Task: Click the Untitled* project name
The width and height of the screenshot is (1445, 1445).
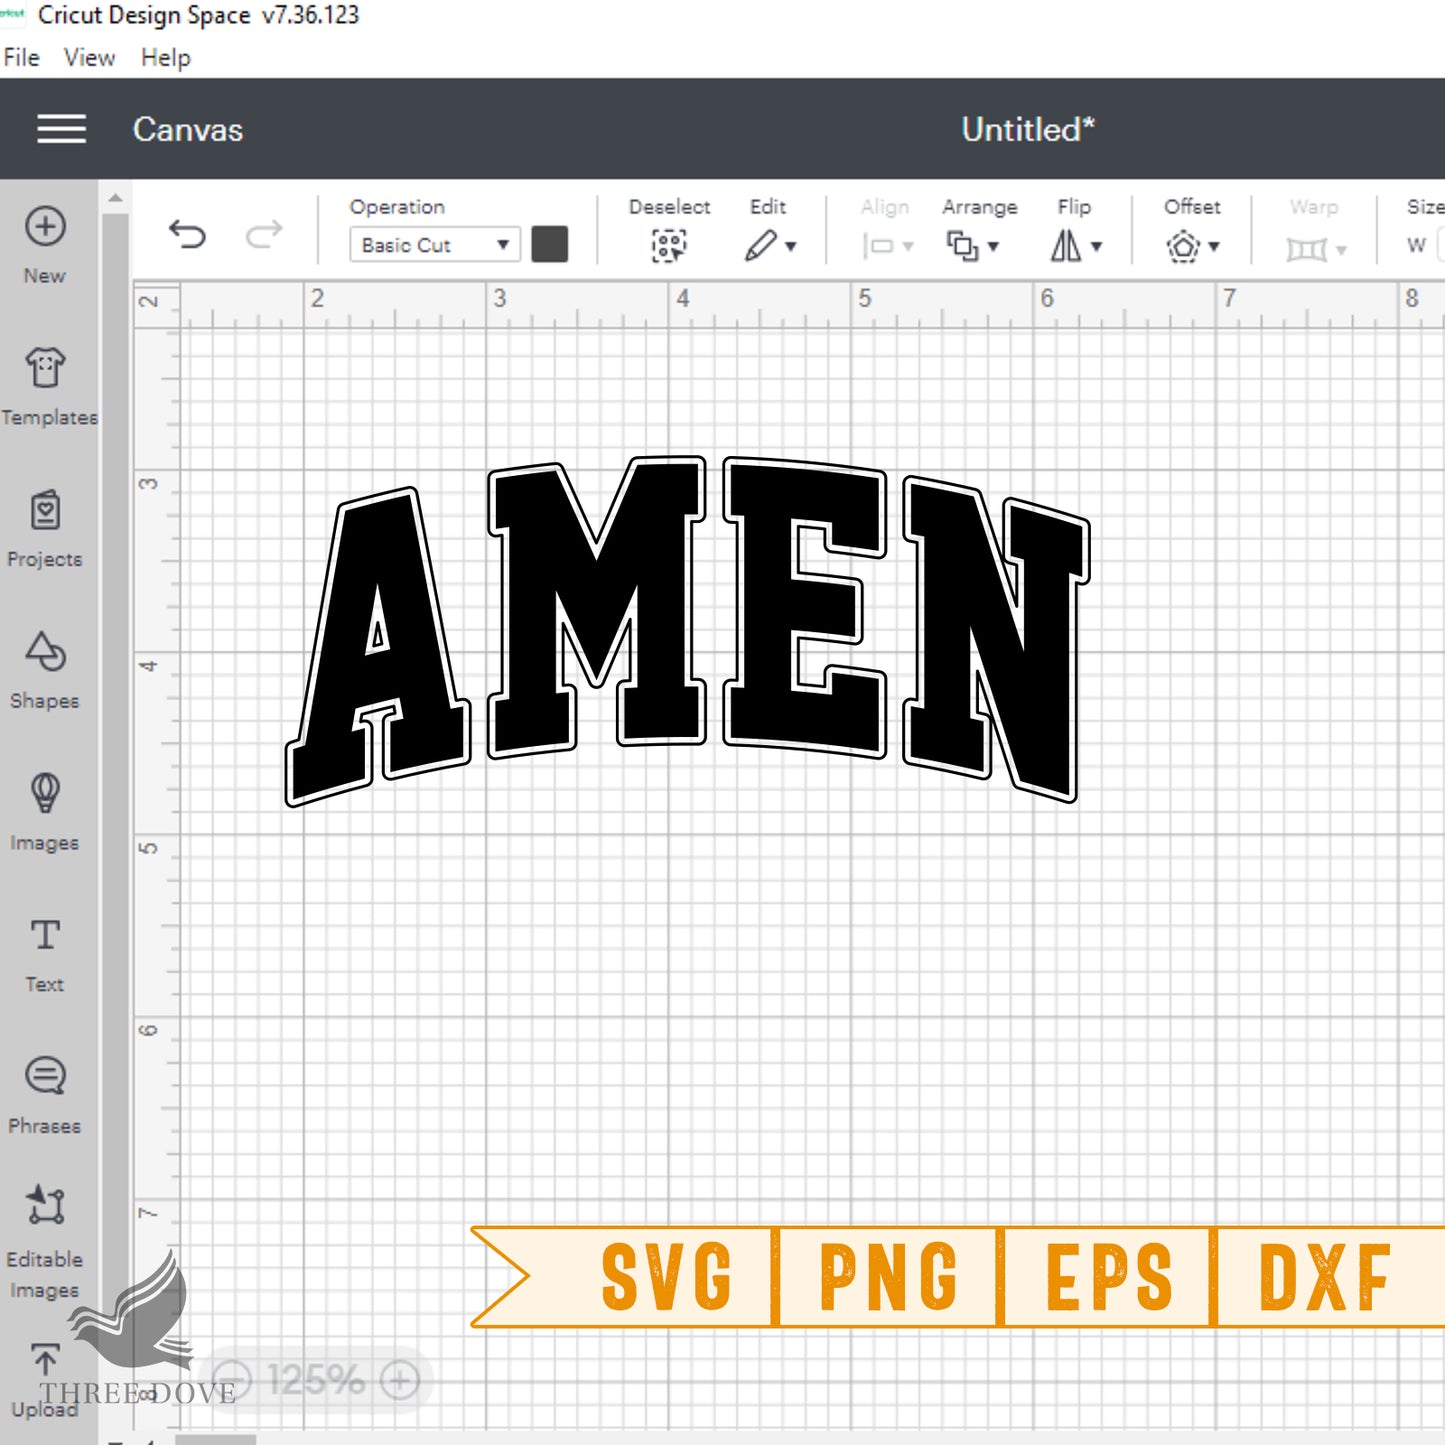Action: point(1028,129)
